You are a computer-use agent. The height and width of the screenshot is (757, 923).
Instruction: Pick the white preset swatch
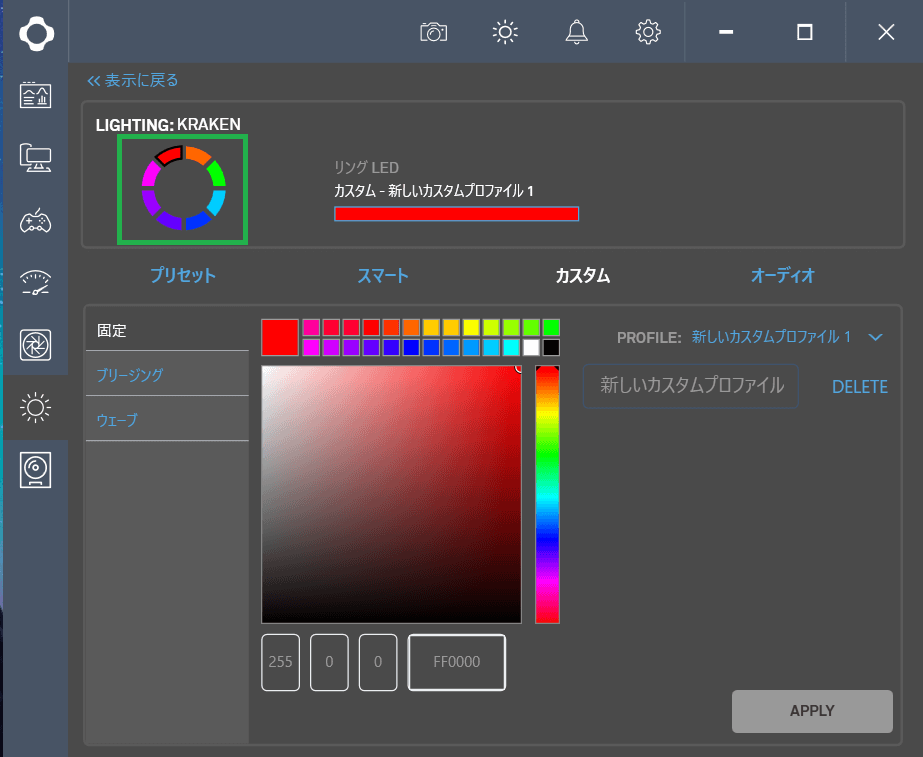tap(531, 347)
